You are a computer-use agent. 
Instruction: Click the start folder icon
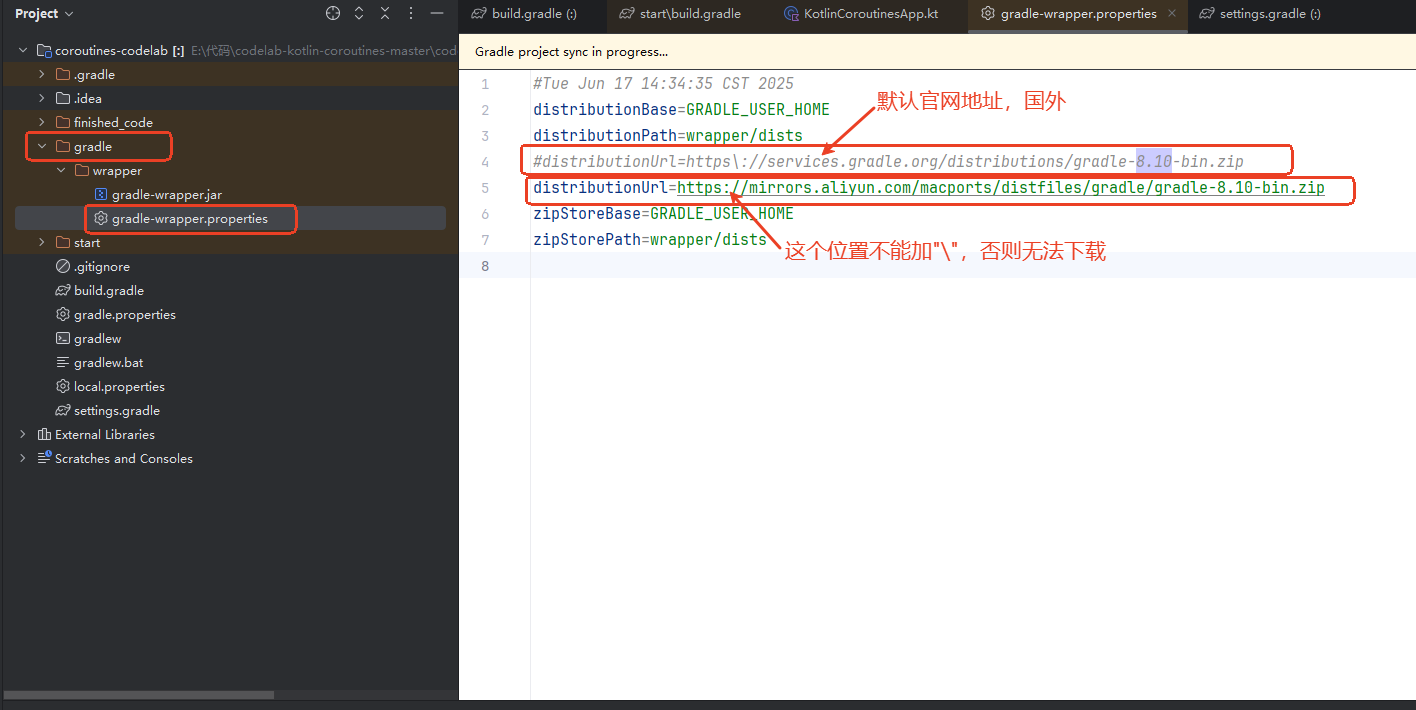click(x=63, y=242)
